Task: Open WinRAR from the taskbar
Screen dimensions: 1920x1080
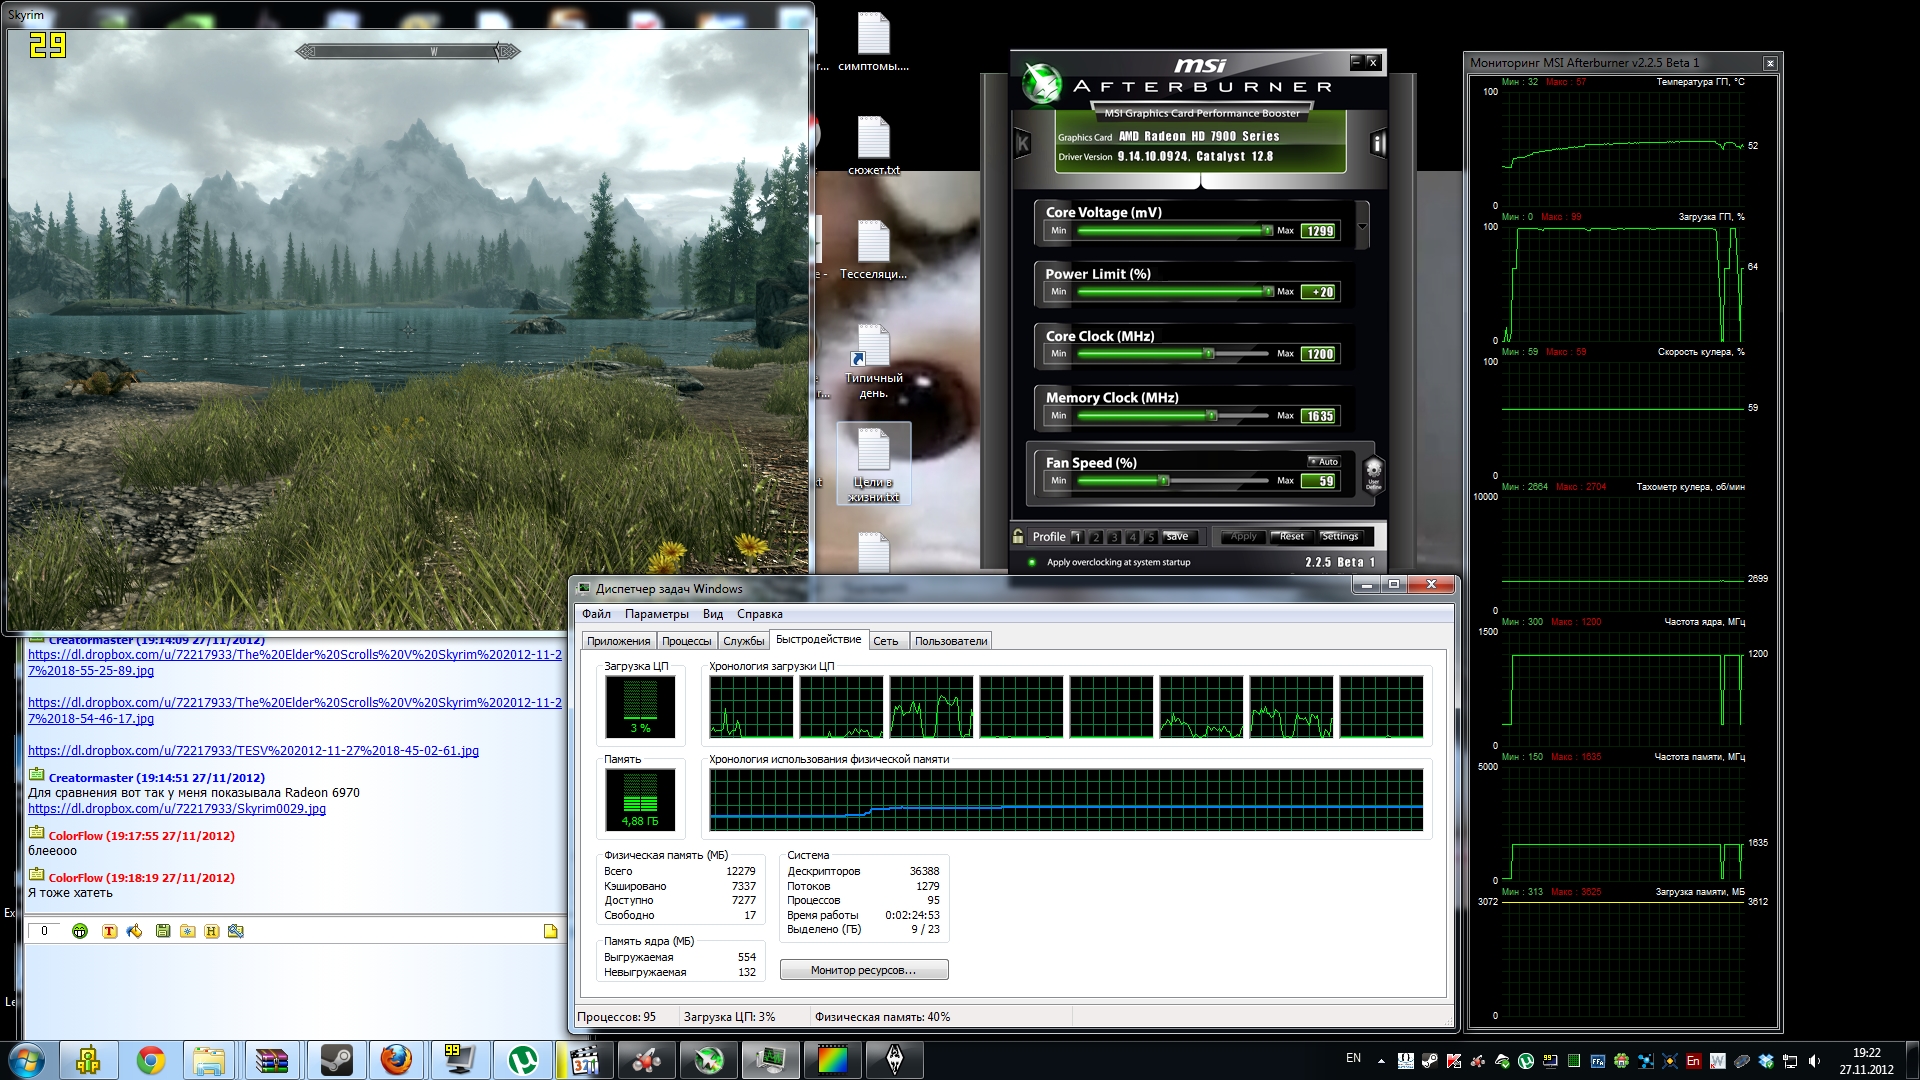Action: click(x=272, y=1060)
